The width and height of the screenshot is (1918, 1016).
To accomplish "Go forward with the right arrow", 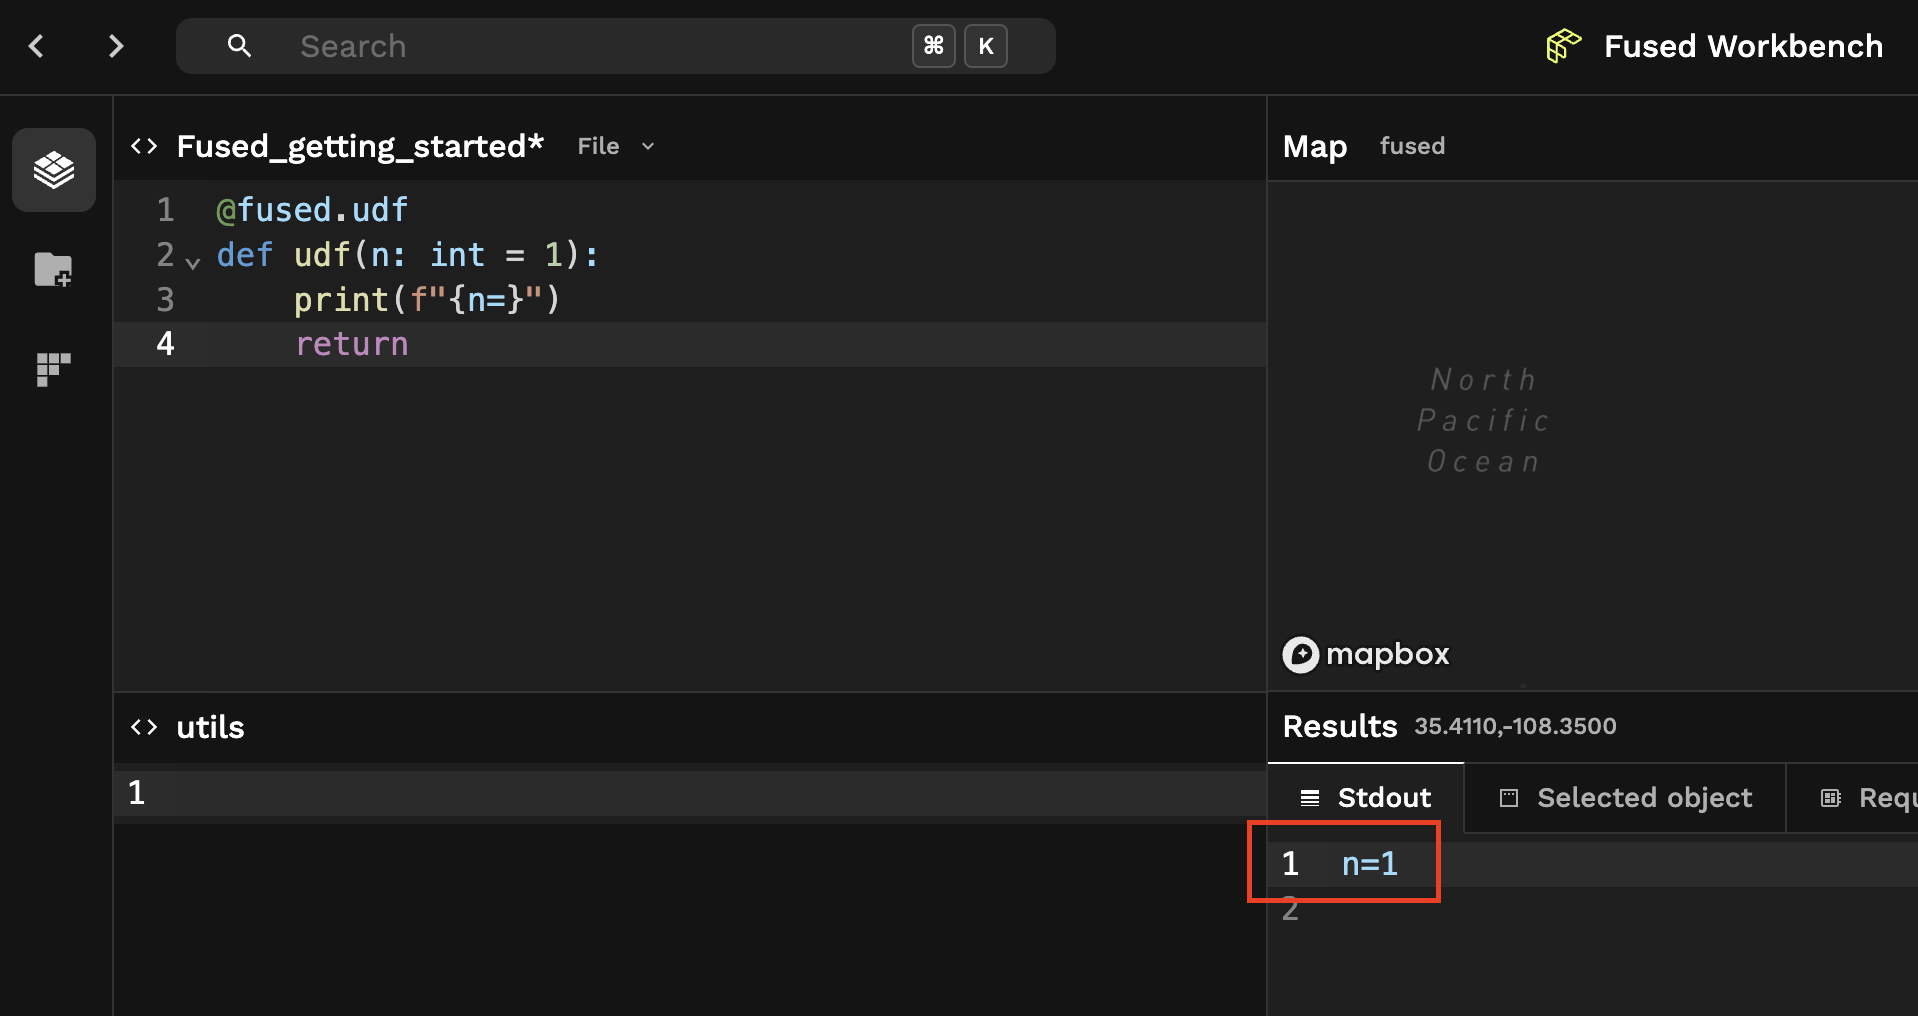I will pos(115,46).
